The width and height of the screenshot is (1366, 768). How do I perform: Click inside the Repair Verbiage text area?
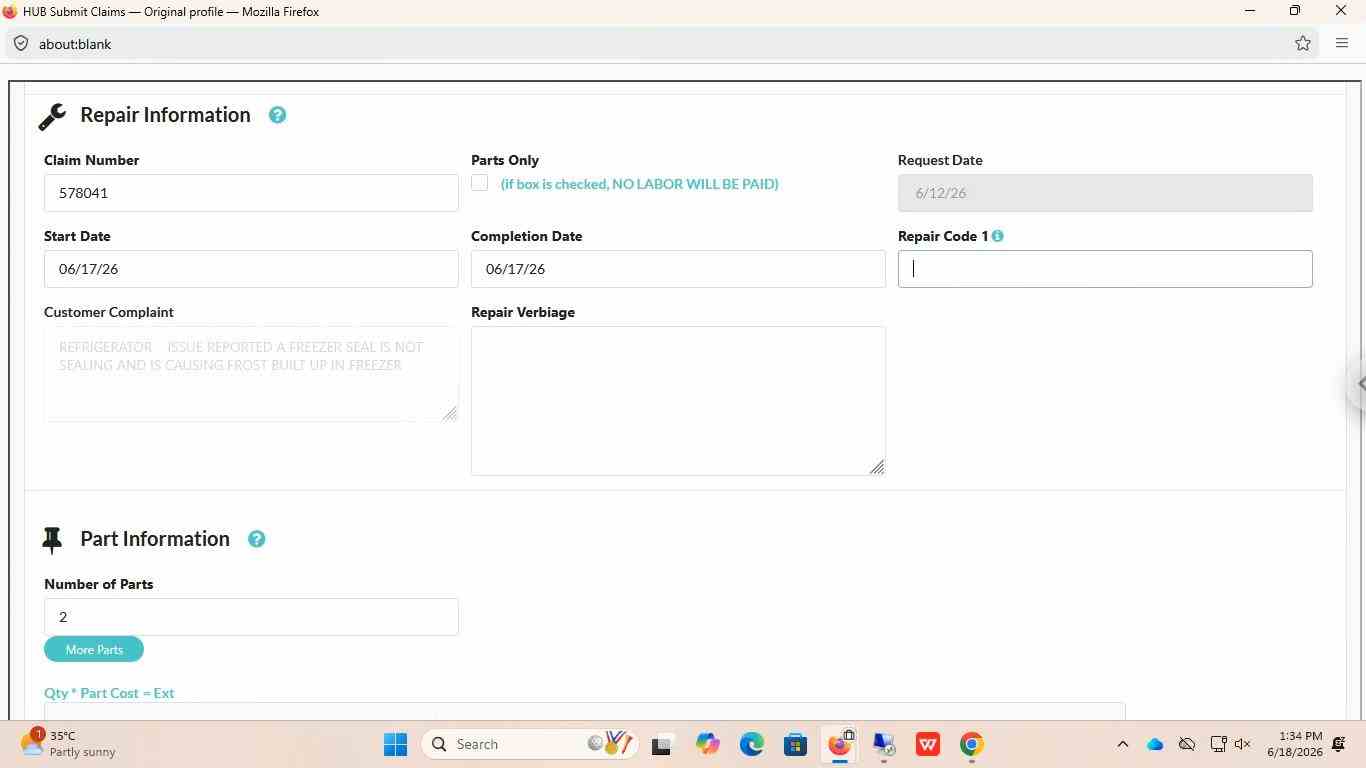(x=678, y=401)
